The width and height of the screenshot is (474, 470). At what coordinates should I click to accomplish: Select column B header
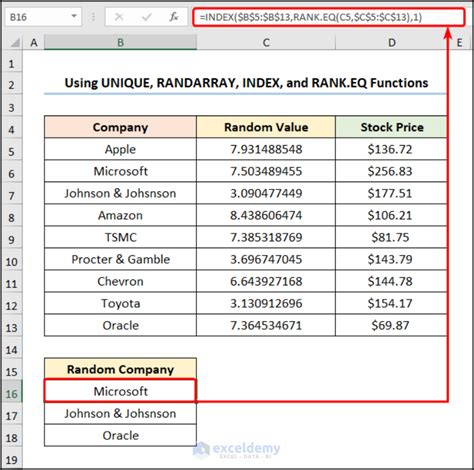(x=120, y=43)
